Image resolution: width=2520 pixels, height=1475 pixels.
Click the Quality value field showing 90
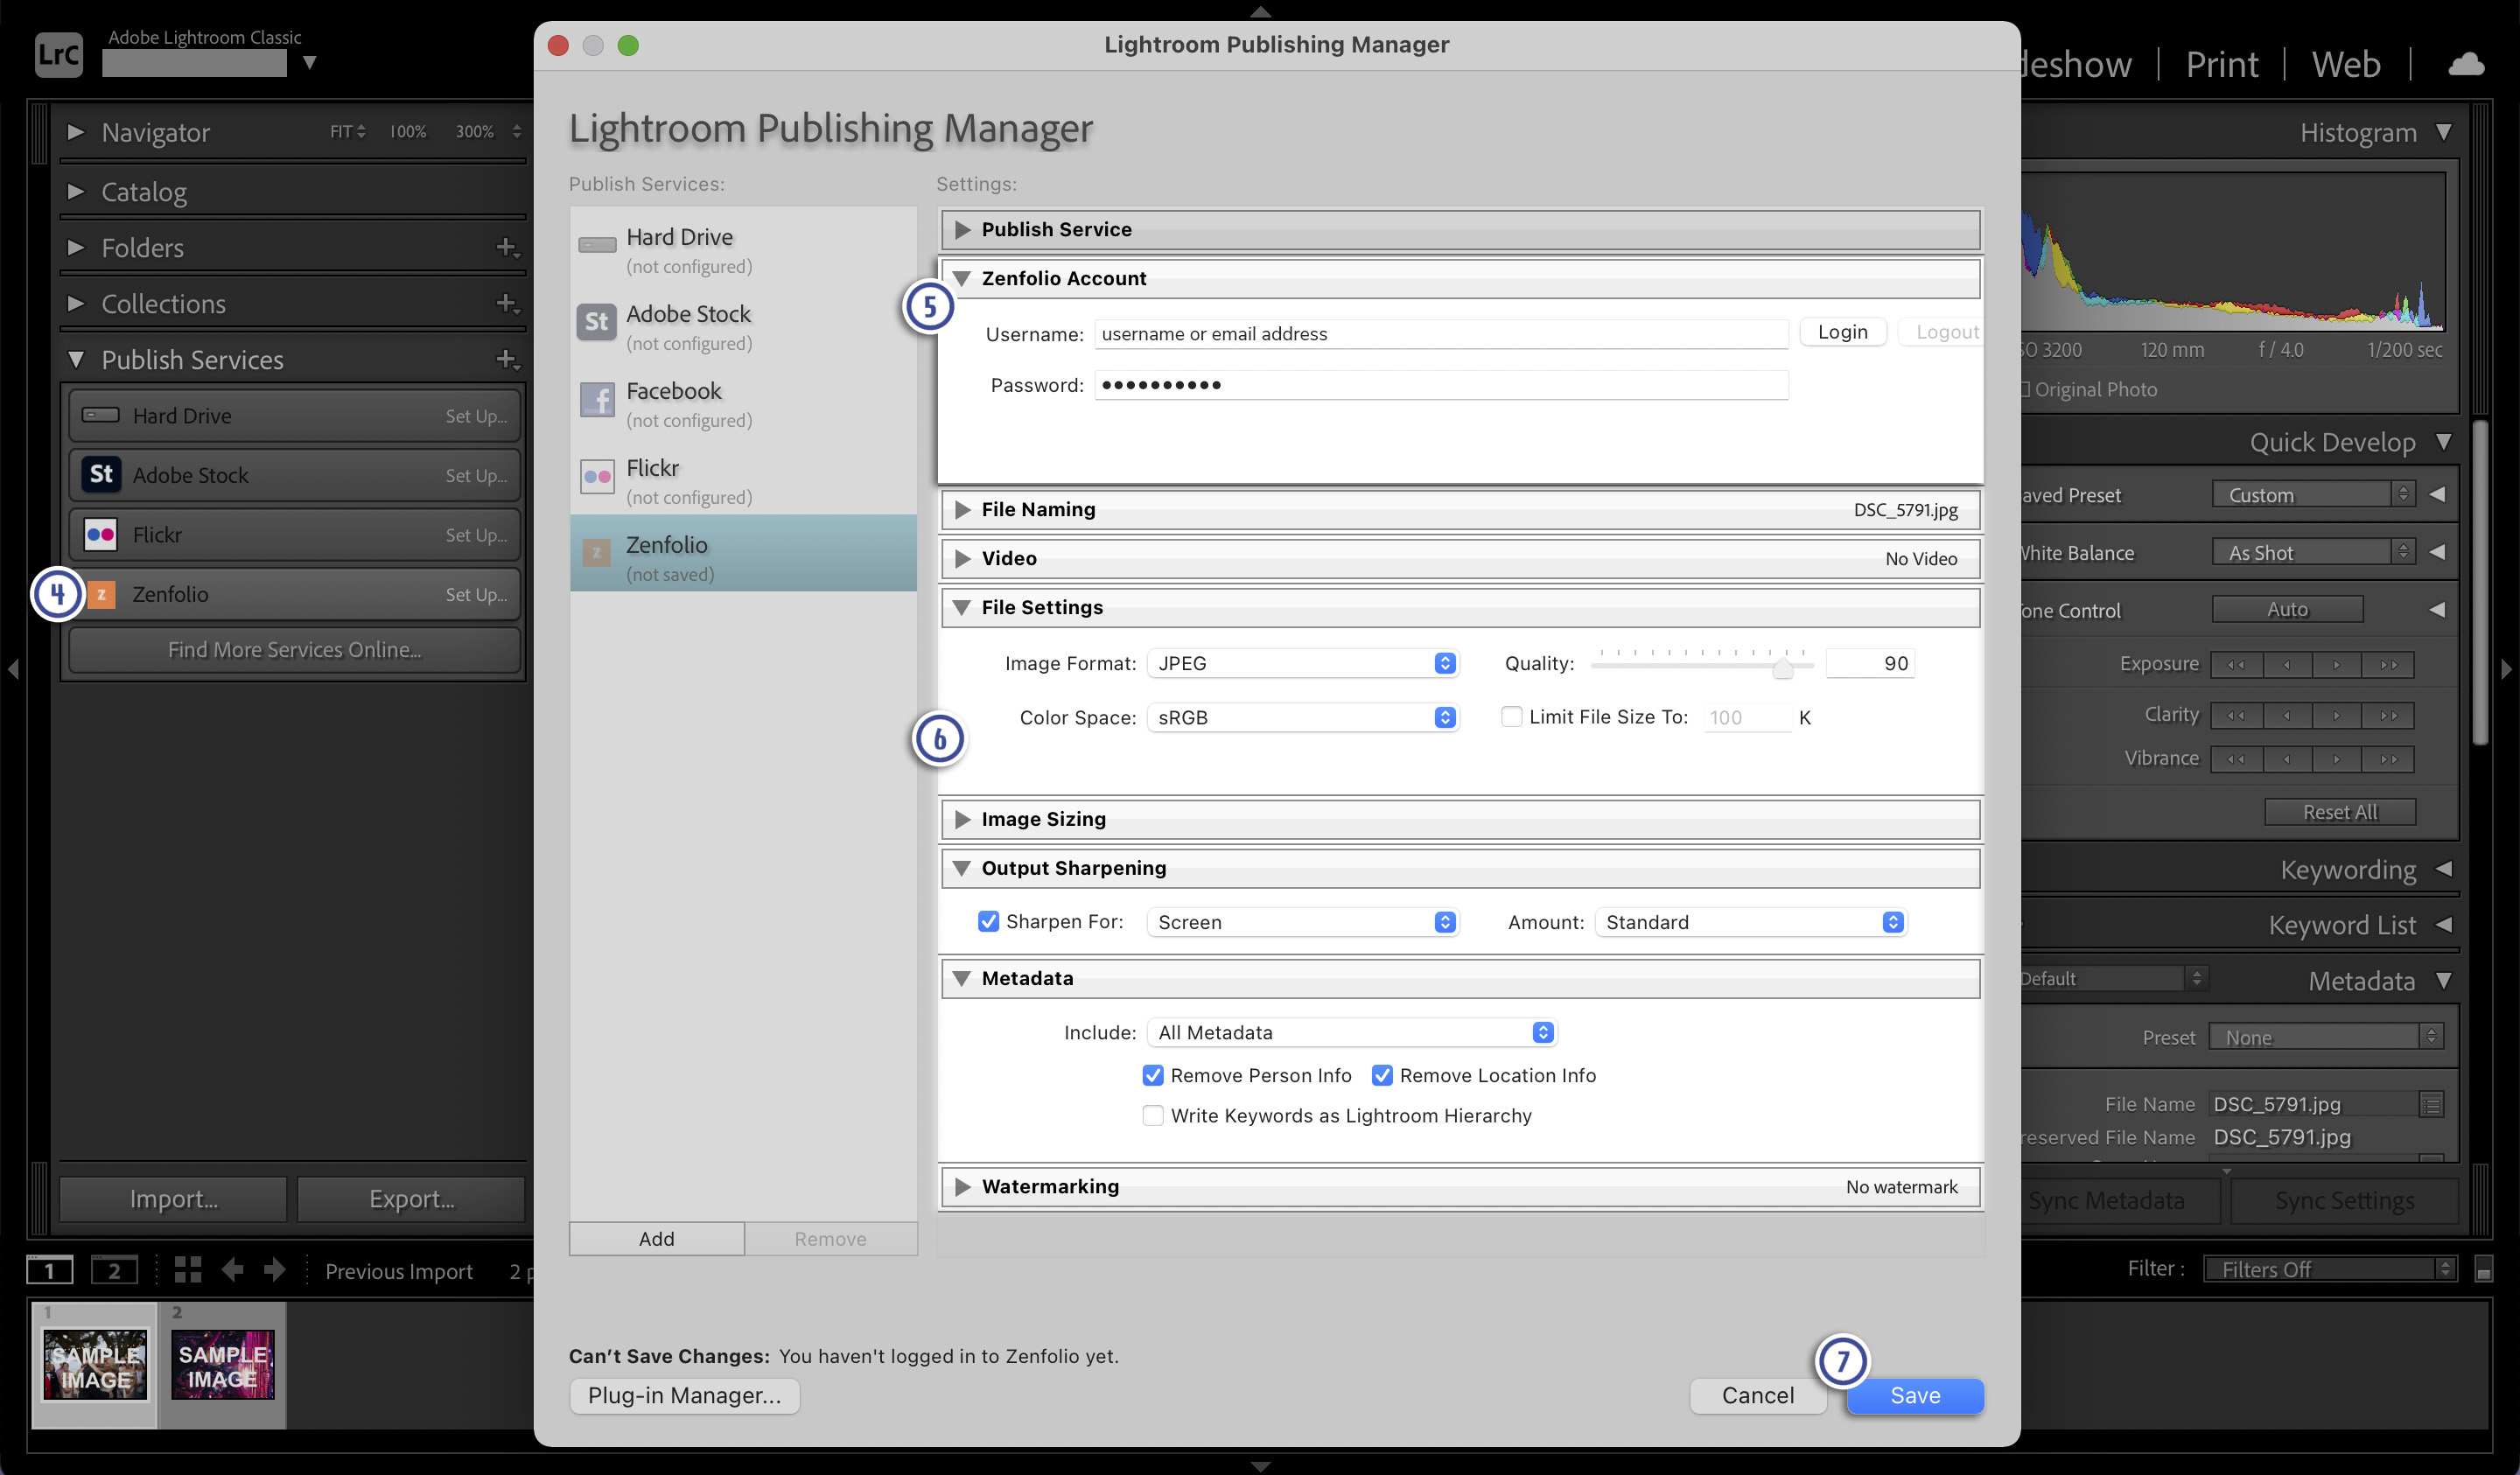coord(1869,663)
